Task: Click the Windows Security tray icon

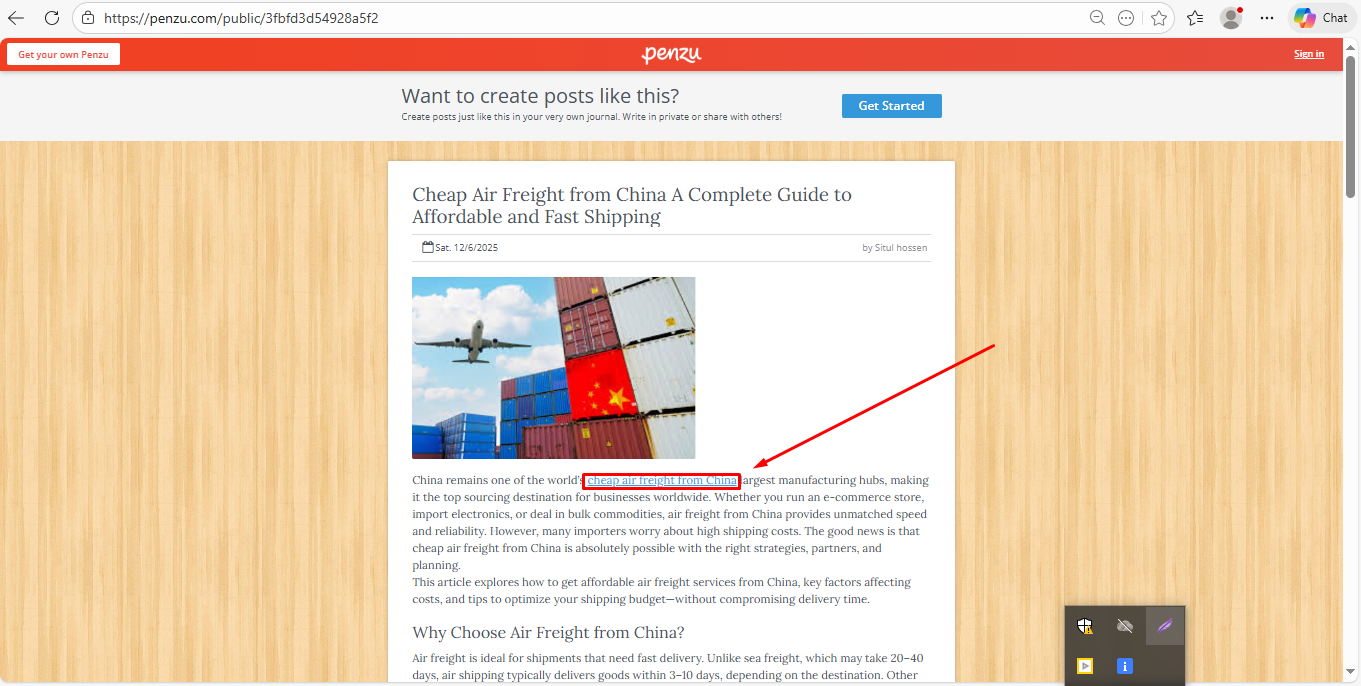Action: tap(1085, 626)
